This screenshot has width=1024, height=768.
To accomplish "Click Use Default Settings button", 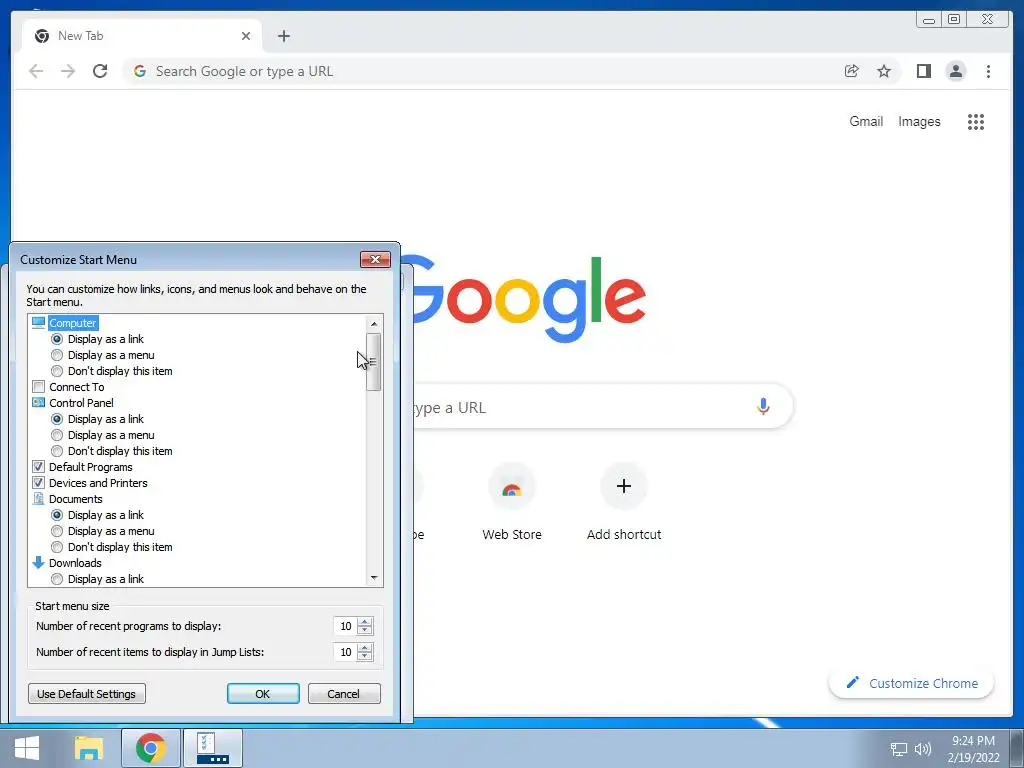I will (x=87, y=694).
